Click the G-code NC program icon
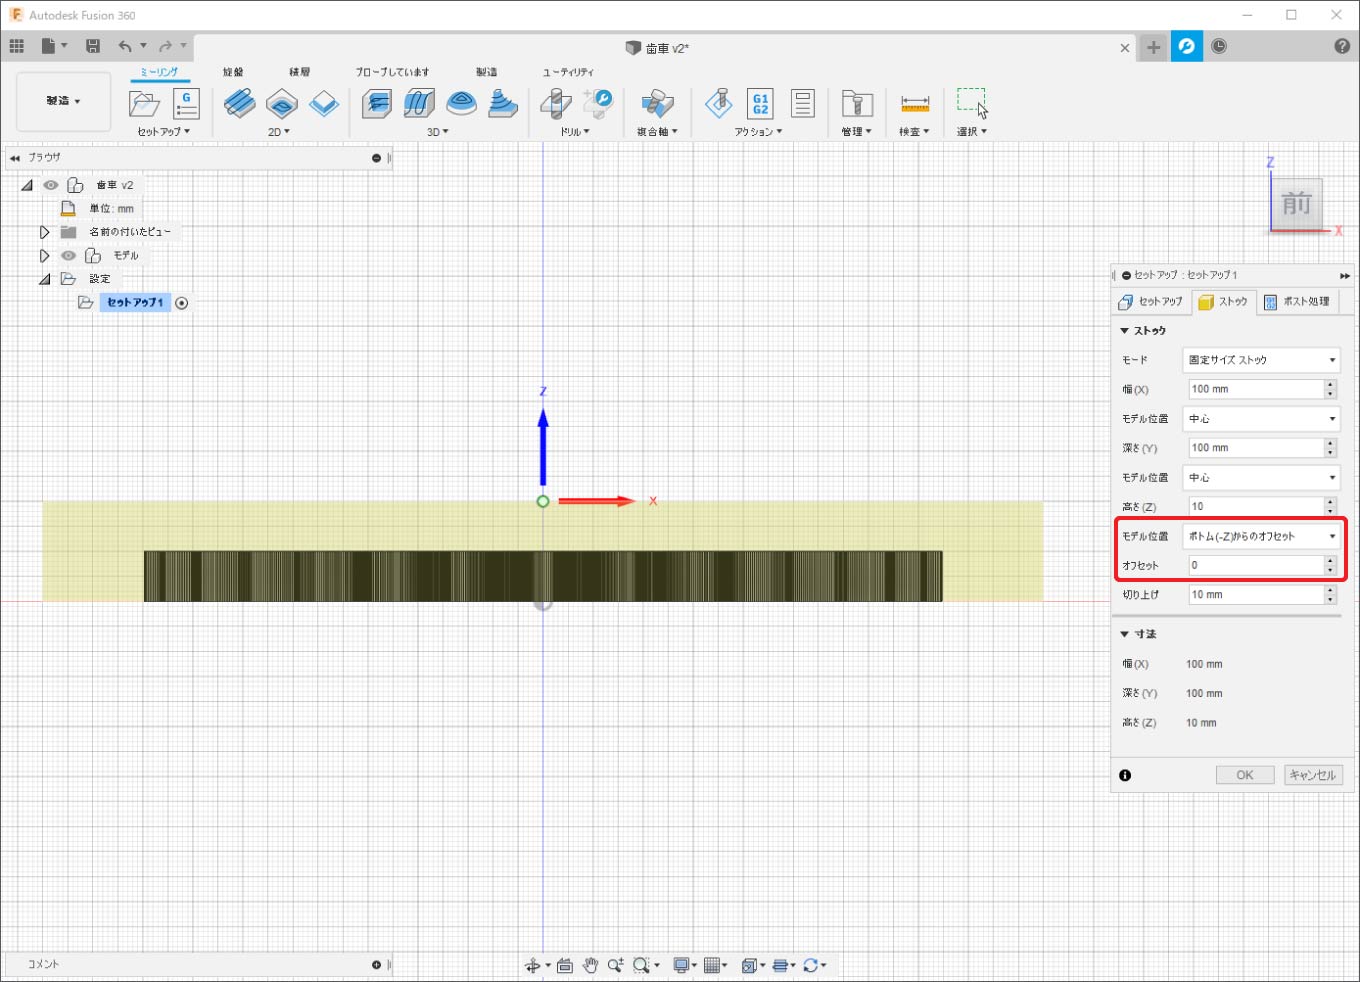 (186, 103)
